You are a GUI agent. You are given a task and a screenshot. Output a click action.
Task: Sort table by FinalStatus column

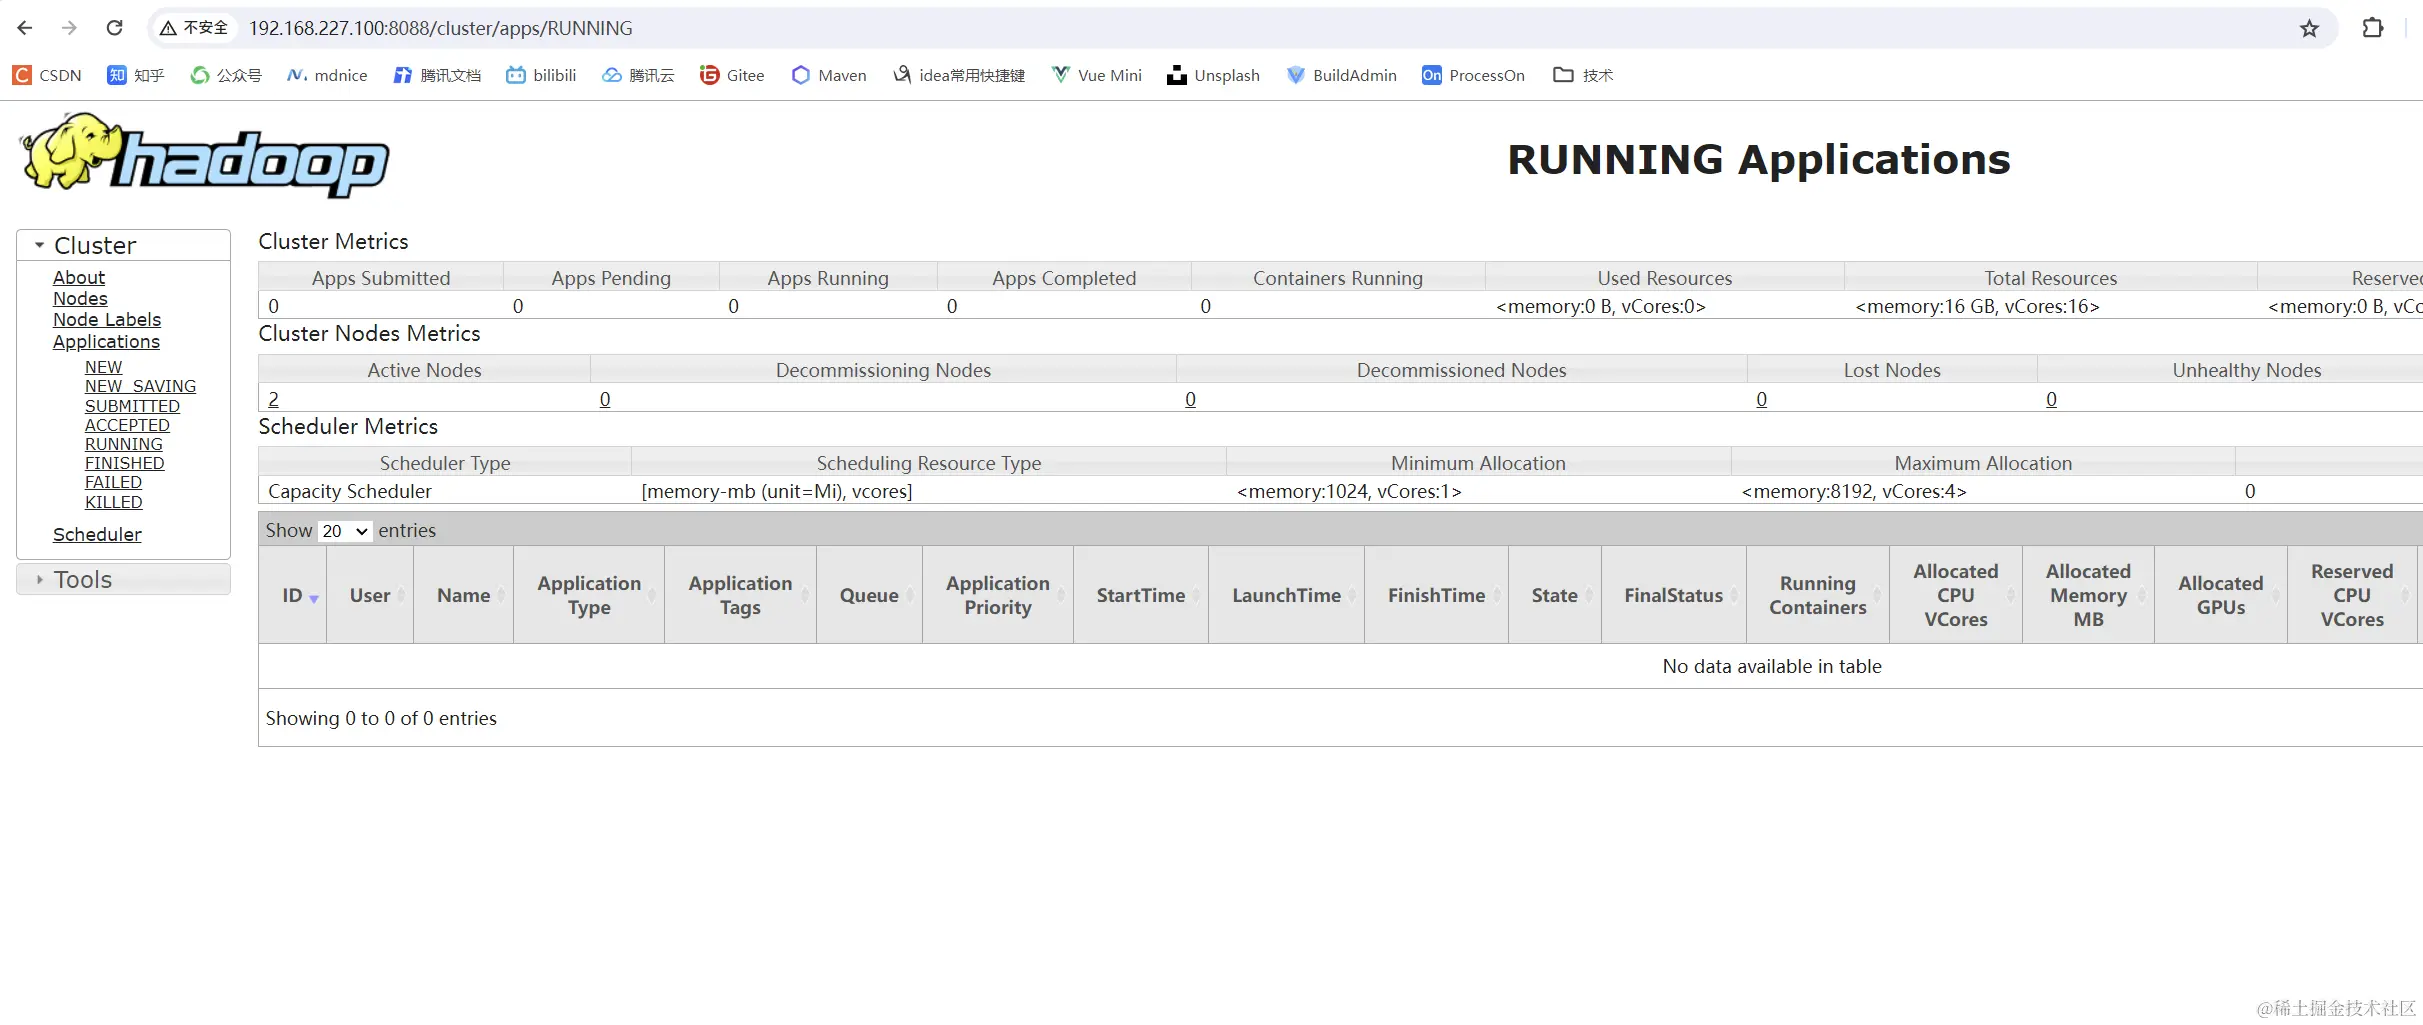(1674, 595)
